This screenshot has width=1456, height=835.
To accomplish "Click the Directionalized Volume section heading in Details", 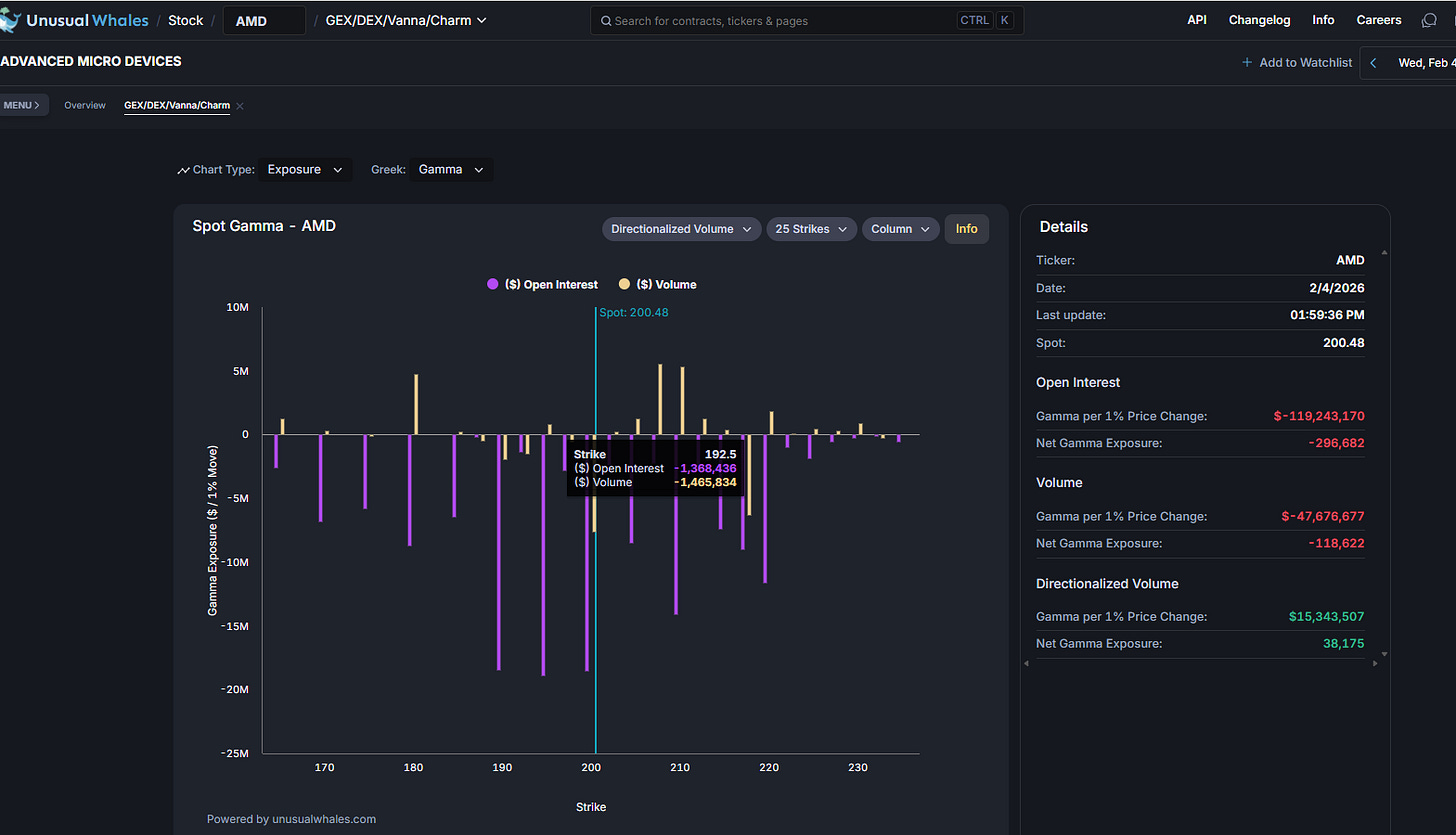I will tap(1107, 583).
